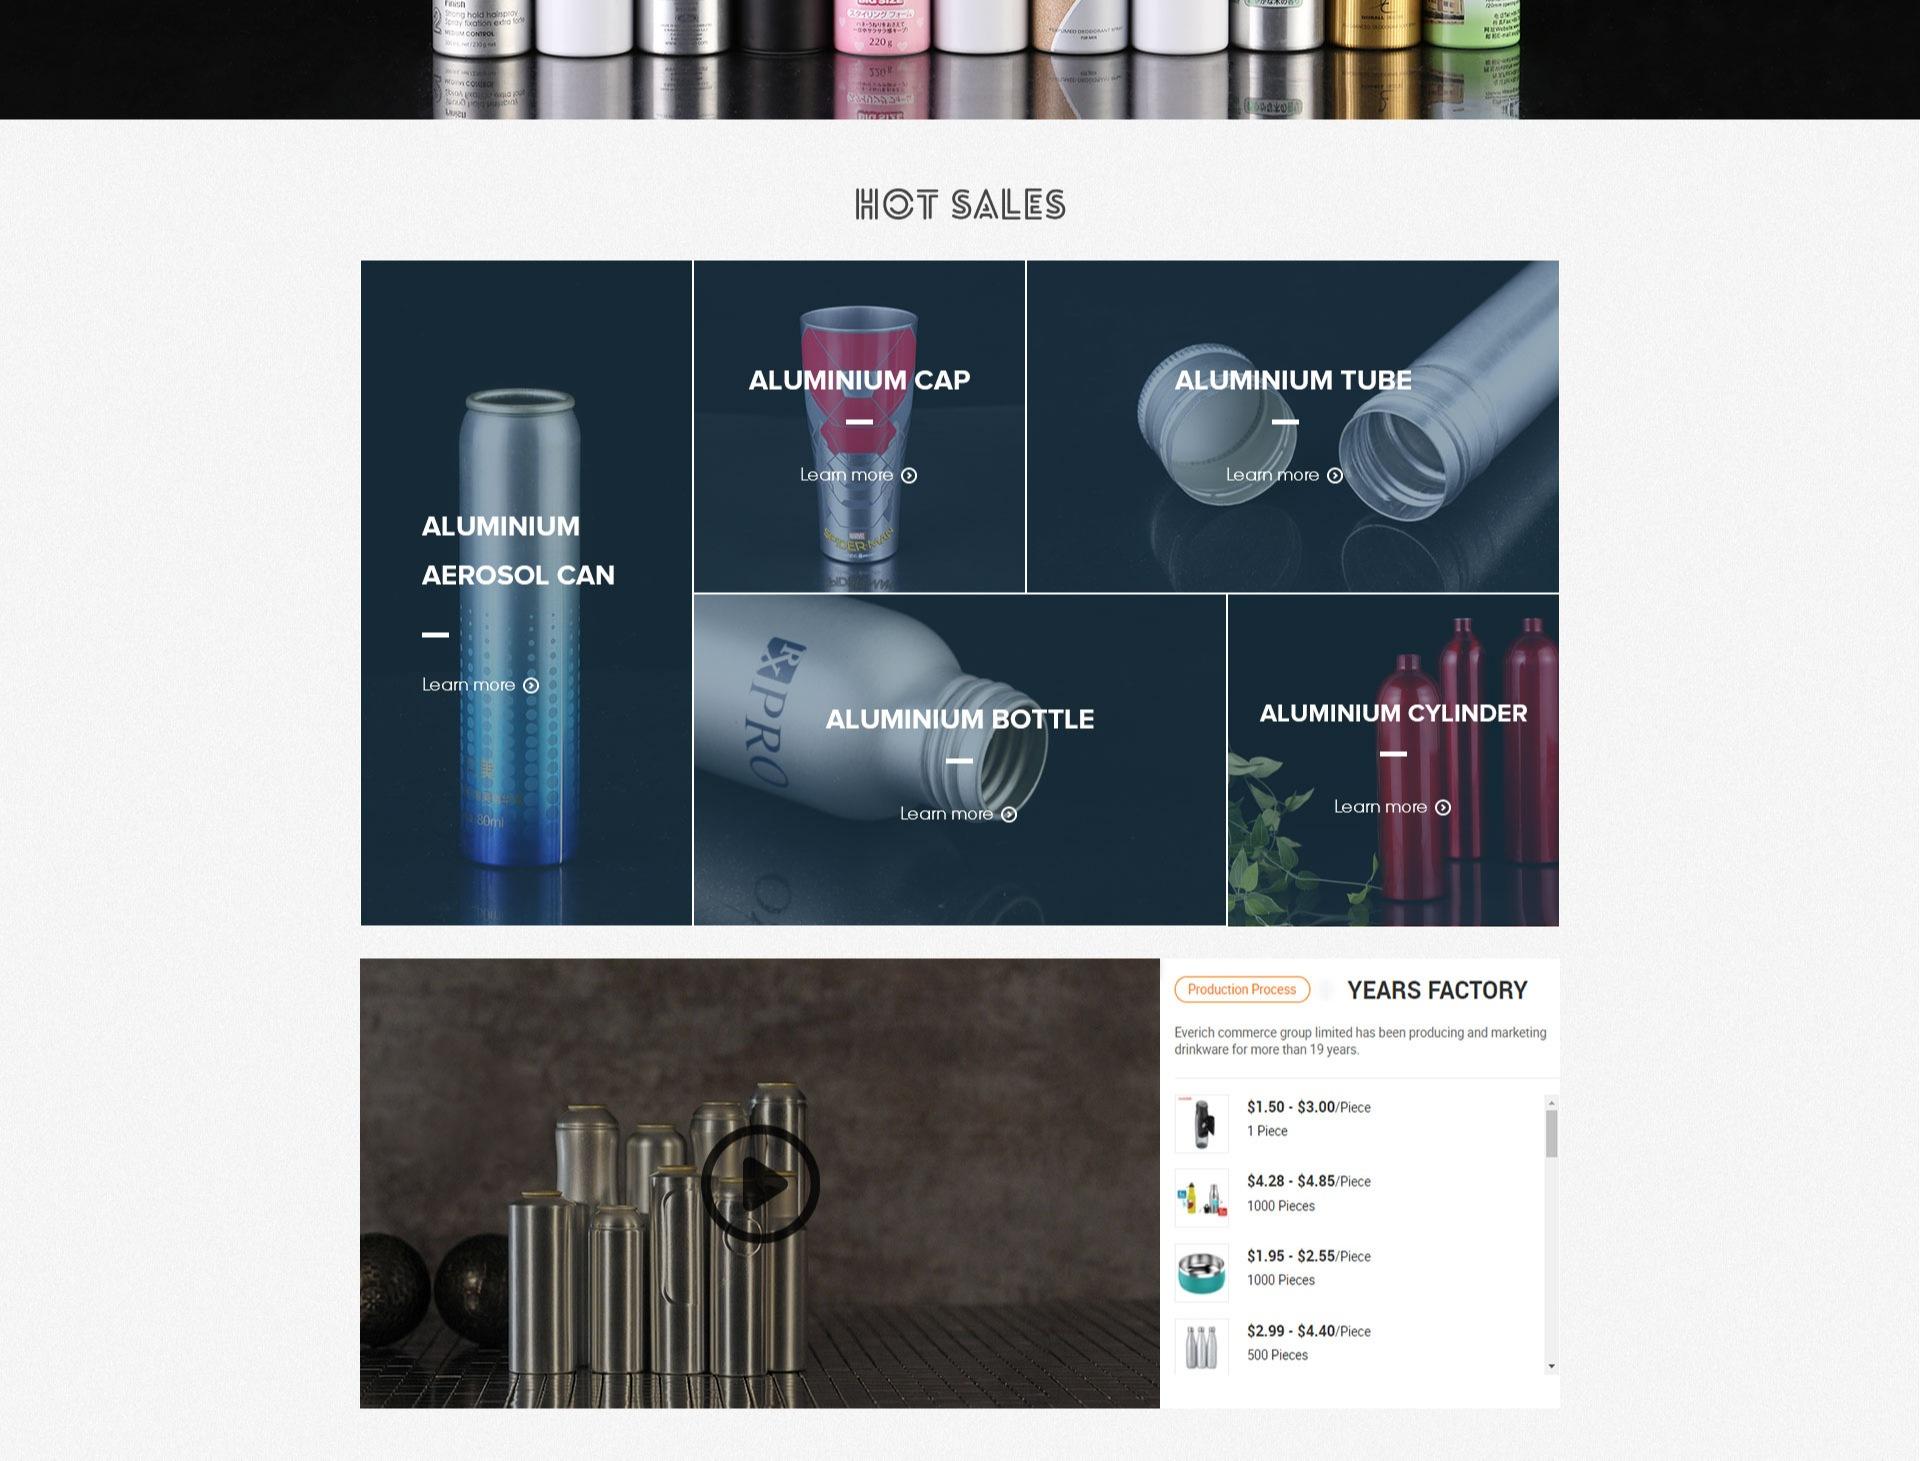Click the product list scrollbar thumb
The width and height of the screenshot is (1920, 1461).
1552,1134
